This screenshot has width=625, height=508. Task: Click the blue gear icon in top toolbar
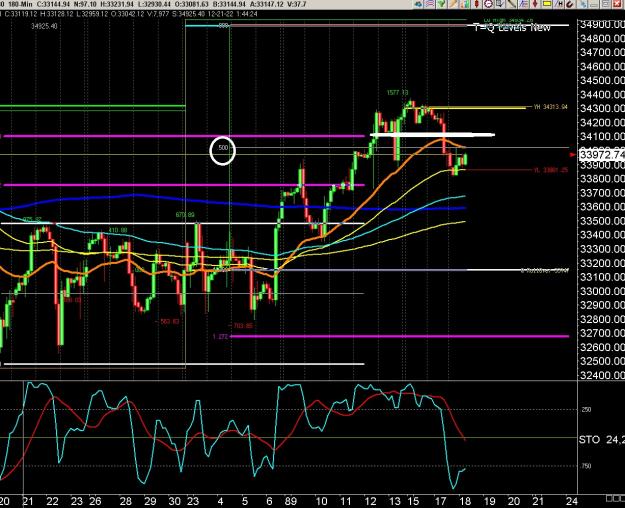pyautogui.click(x=418, y=4)
